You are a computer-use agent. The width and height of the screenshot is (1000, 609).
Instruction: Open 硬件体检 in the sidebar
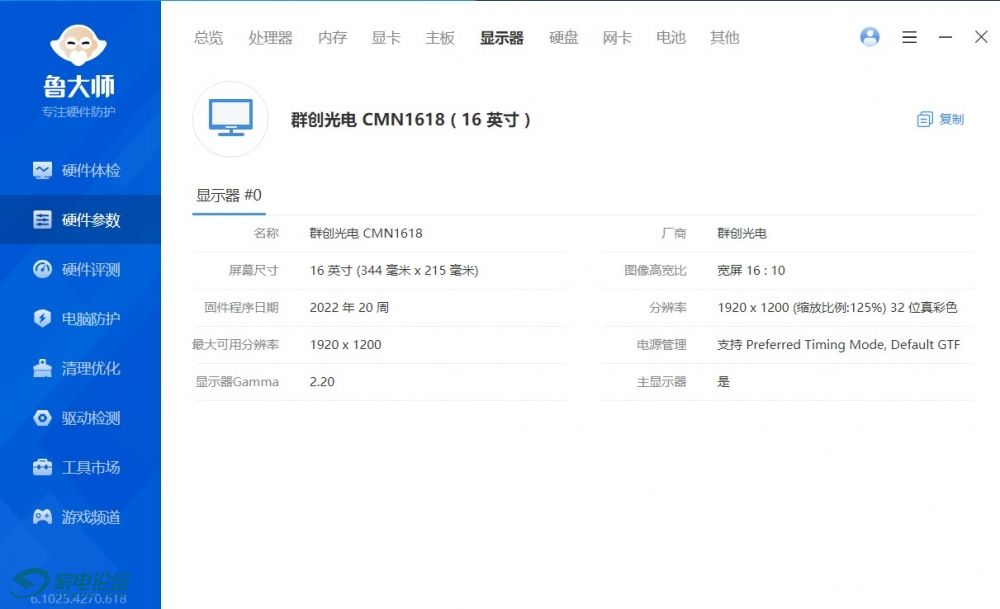click(80, 170)
